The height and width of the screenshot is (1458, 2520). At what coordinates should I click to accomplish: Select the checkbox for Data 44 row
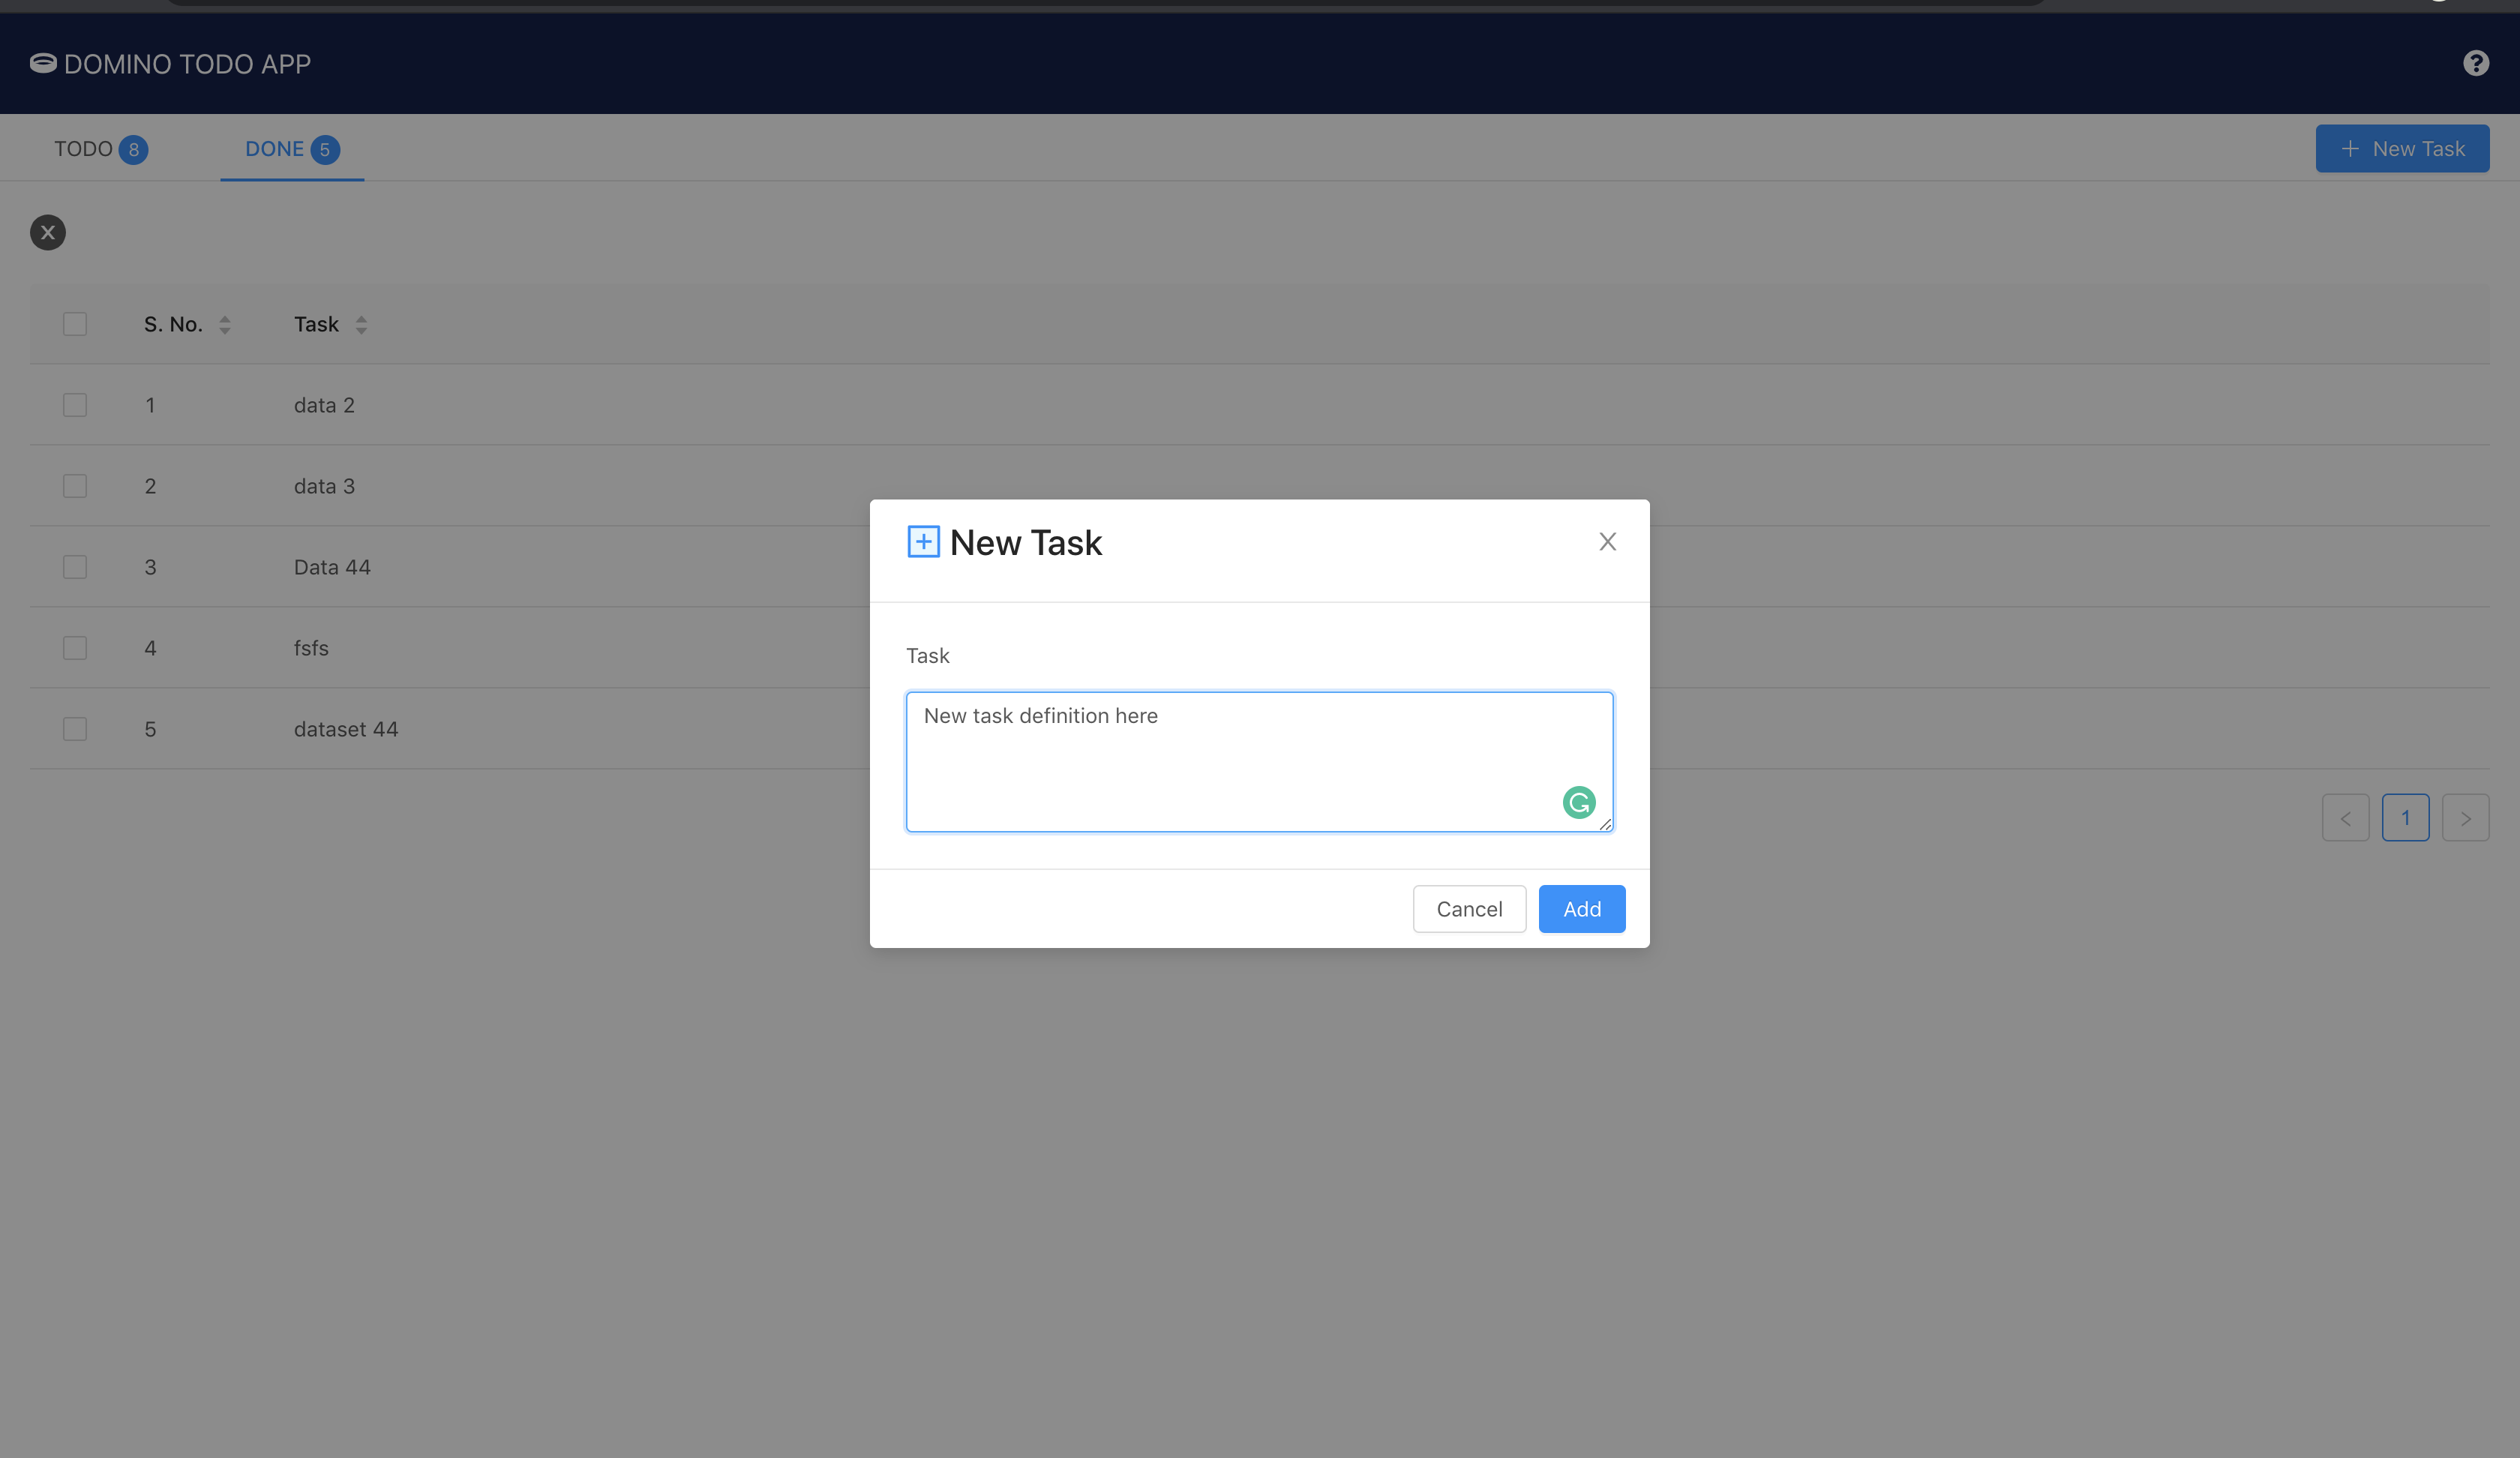click(75, 567)
